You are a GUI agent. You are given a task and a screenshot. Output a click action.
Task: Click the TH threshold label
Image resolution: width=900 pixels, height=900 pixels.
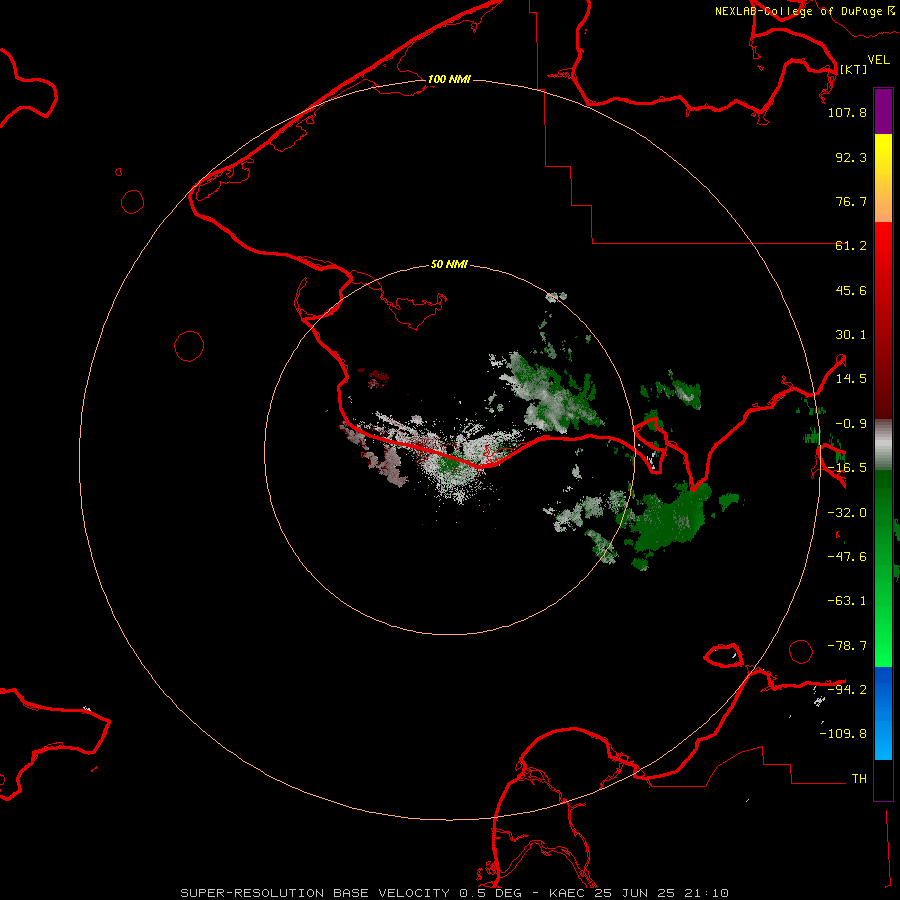859,779
